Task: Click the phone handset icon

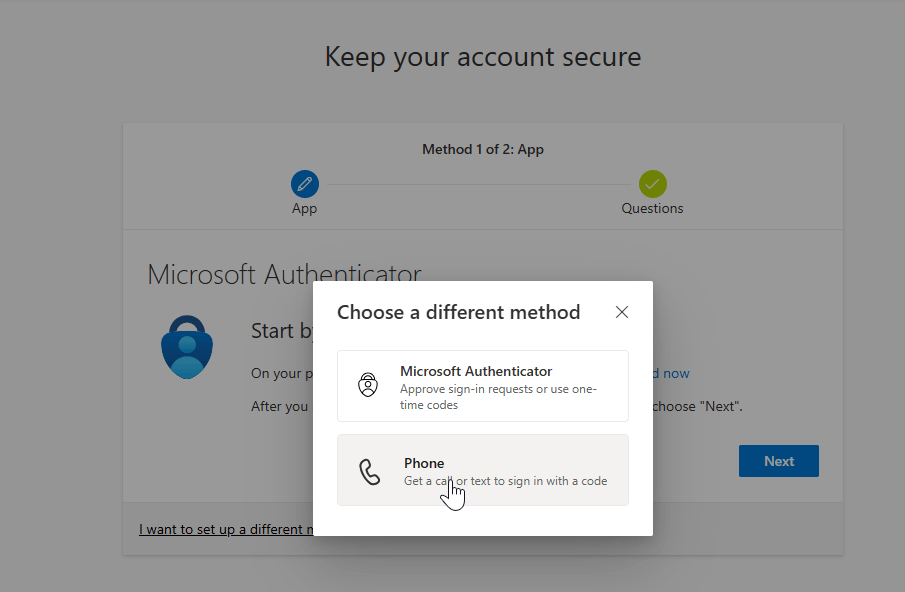Action: 367,470
